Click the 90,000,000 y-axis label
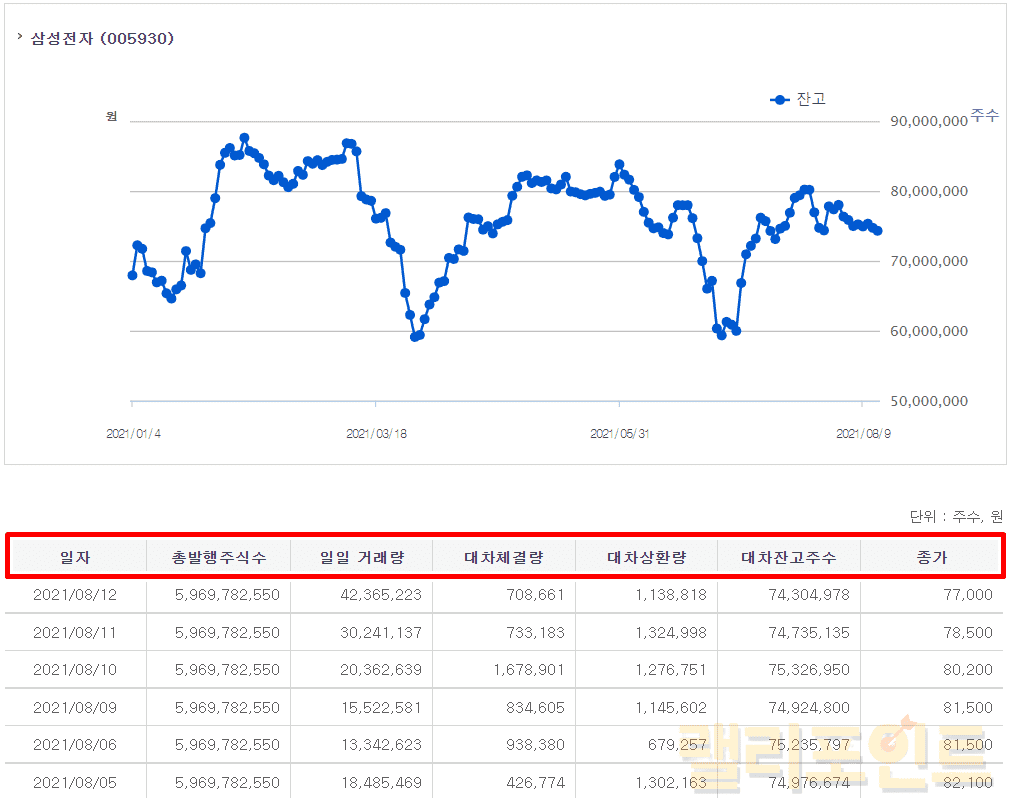Viewport: 1010px width, 798px height. pos(928,121)
